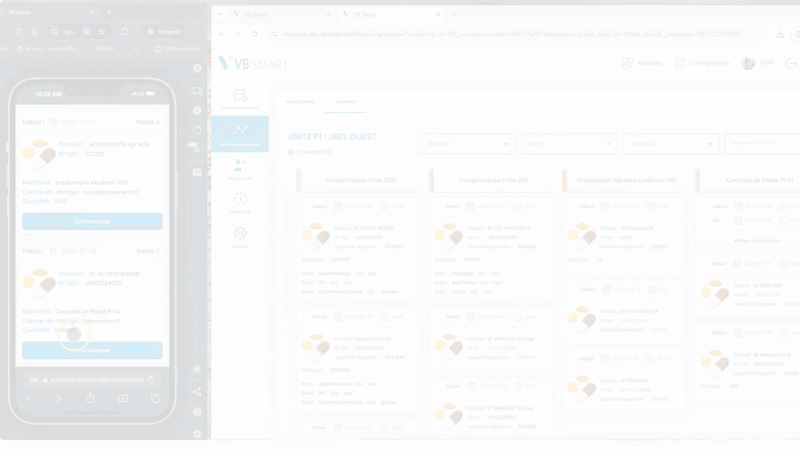Screen dimensions: 800x450
Task: Switch to the Gantt chart tab
Action: tap(300, 102)
